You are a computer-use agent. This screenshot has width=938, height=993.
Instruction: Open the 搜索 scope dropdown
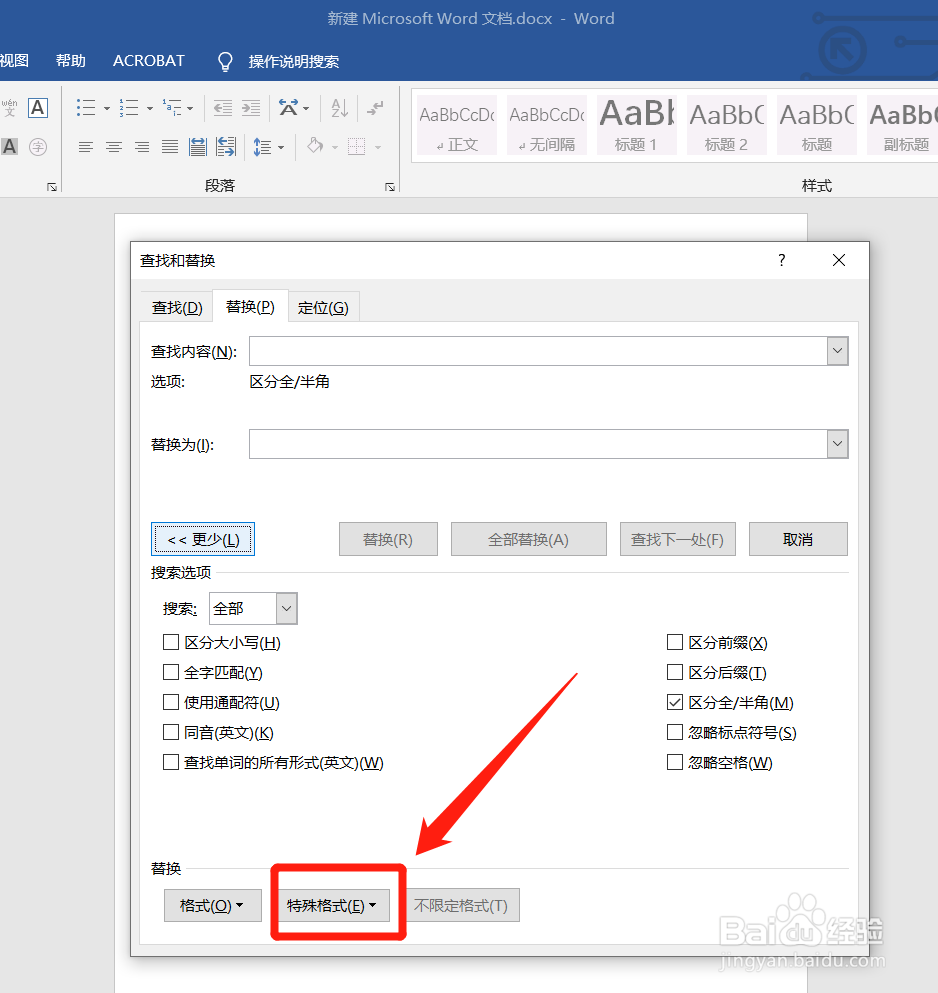pos(286,608)
